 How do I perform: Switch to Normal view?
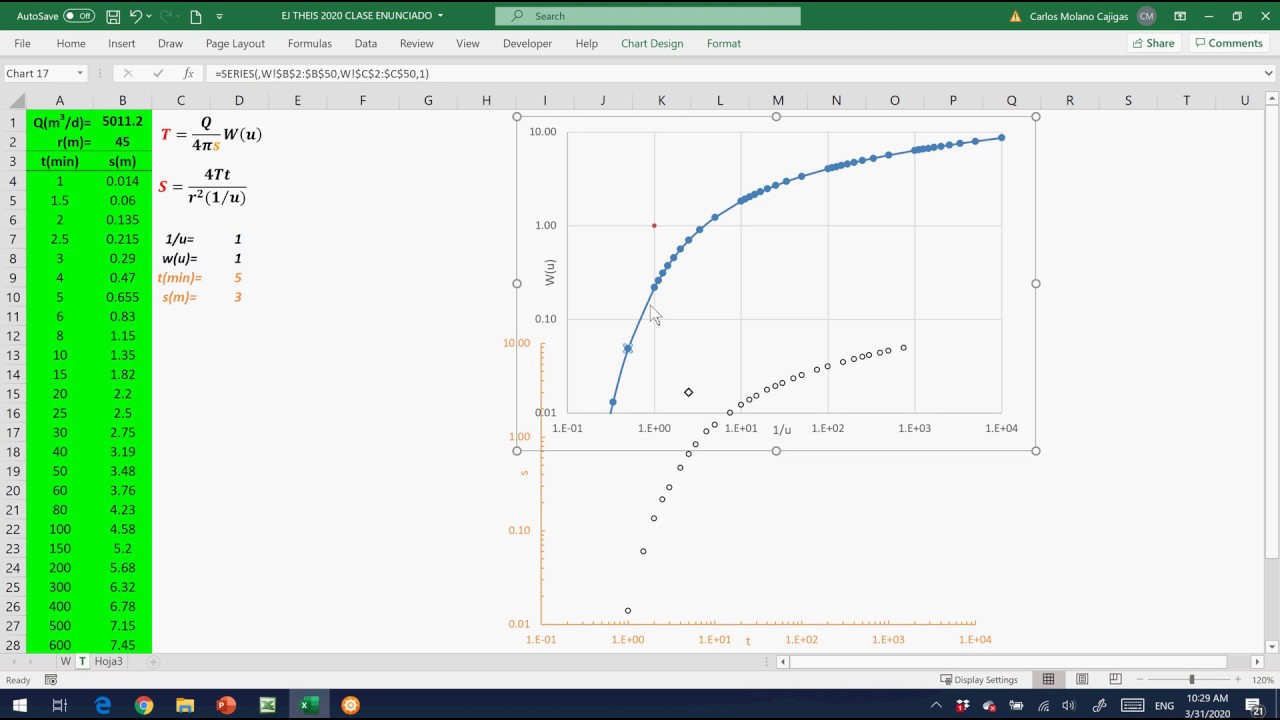pos(1048,680)
